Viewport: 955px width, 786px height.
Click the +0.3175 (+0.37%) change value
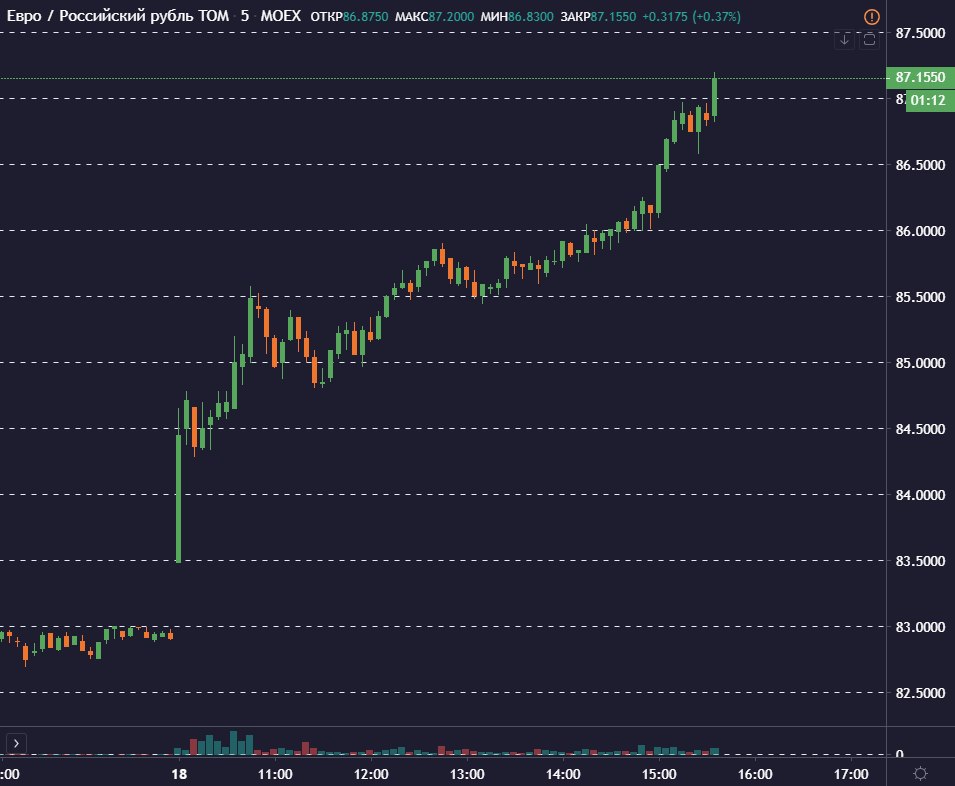pos(691,16)
